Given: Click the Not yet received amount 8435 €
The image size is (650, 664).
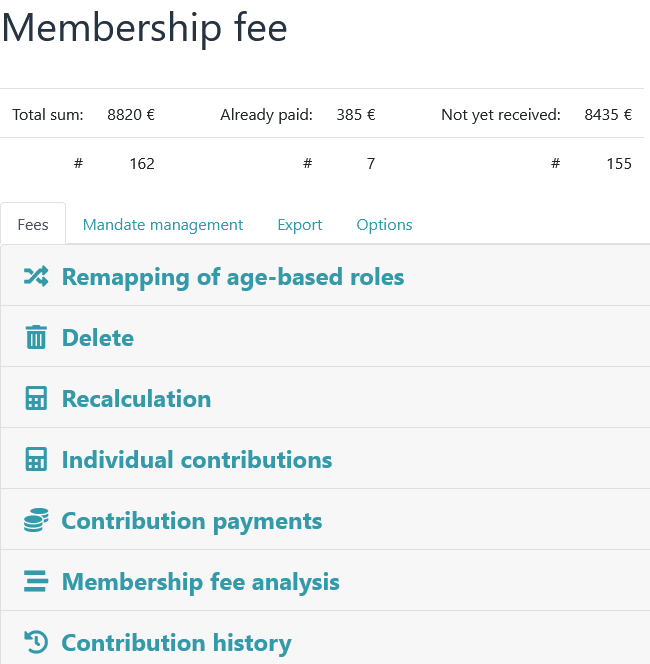Looking at the screenshot, I should click(608, 115).
